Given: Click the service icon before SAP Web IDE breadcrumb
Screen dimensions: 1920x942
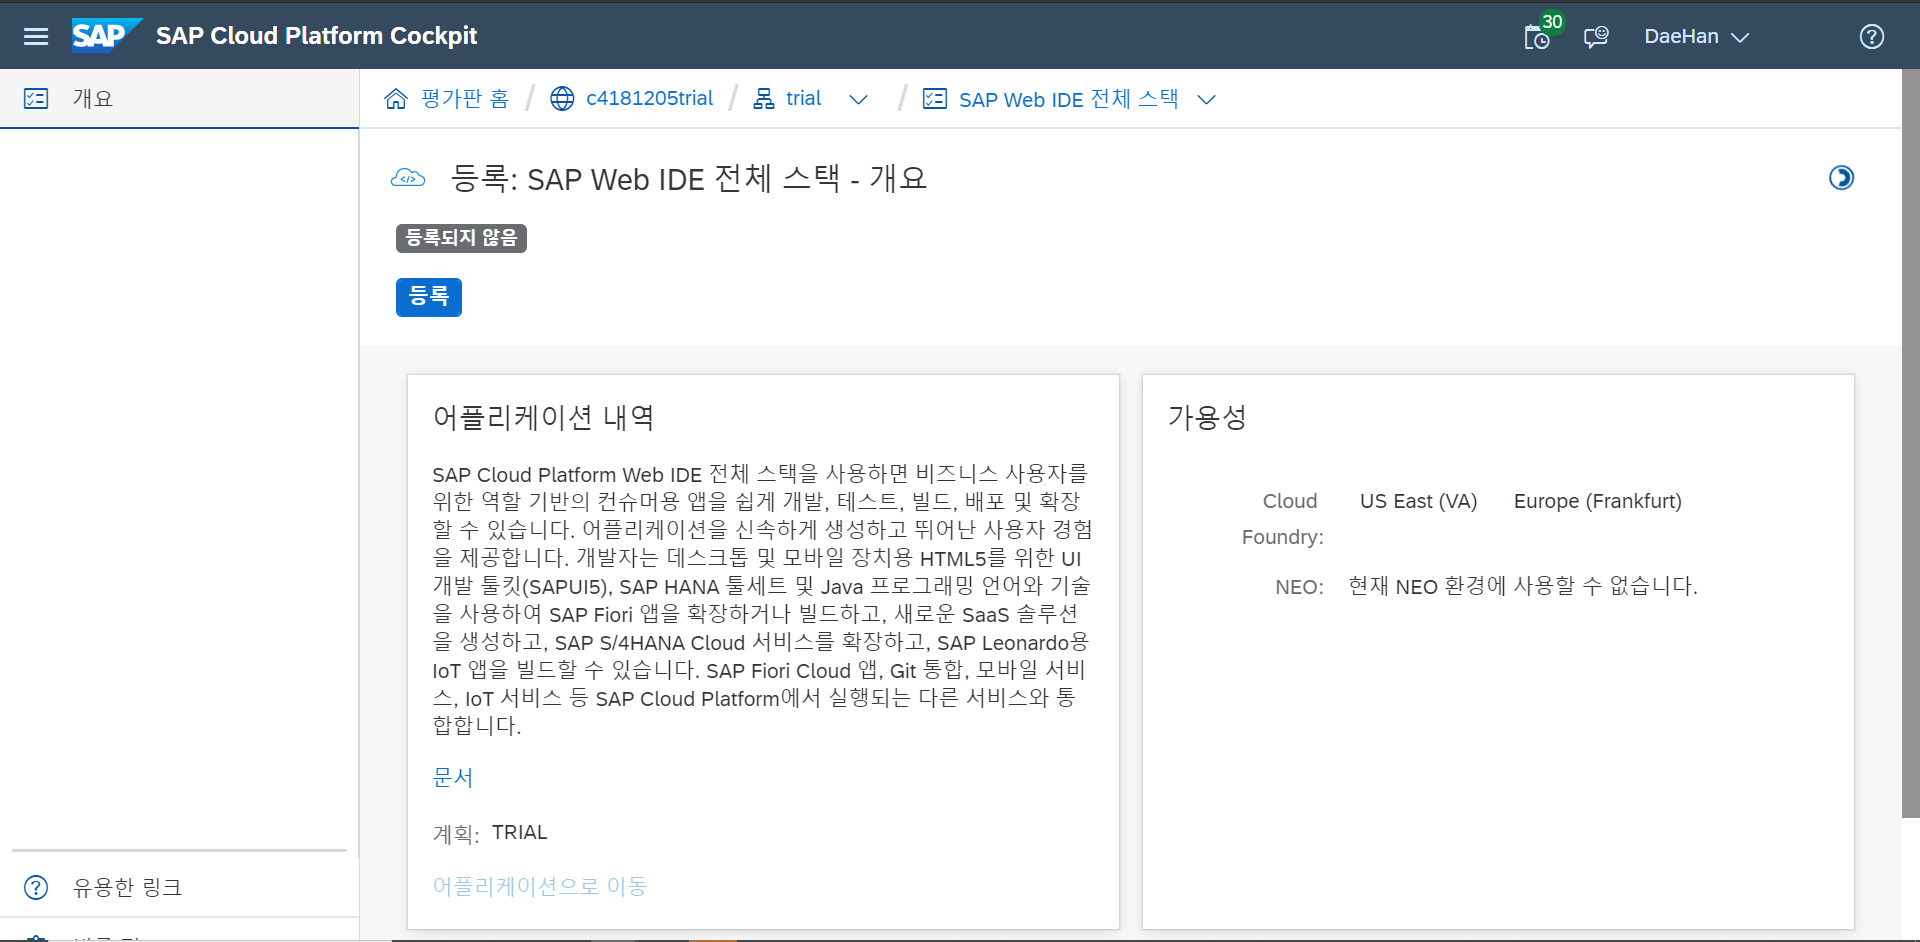Looking at the screenshot, I should pyautogui.click(x=935, y=99).
